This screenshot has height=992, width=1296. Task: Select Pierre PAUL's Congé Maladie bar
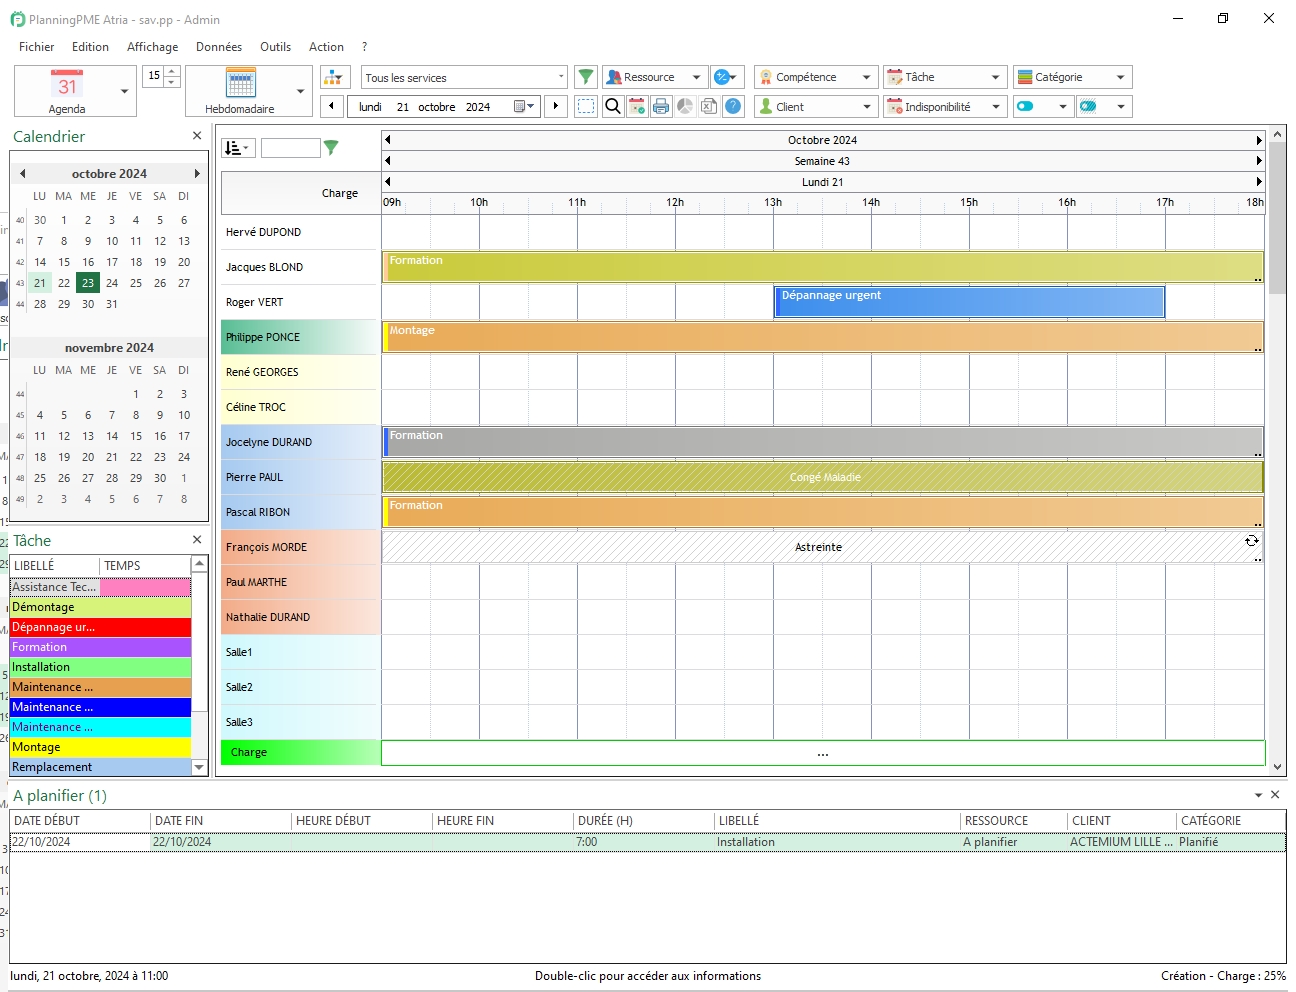(x=822, y=477)
